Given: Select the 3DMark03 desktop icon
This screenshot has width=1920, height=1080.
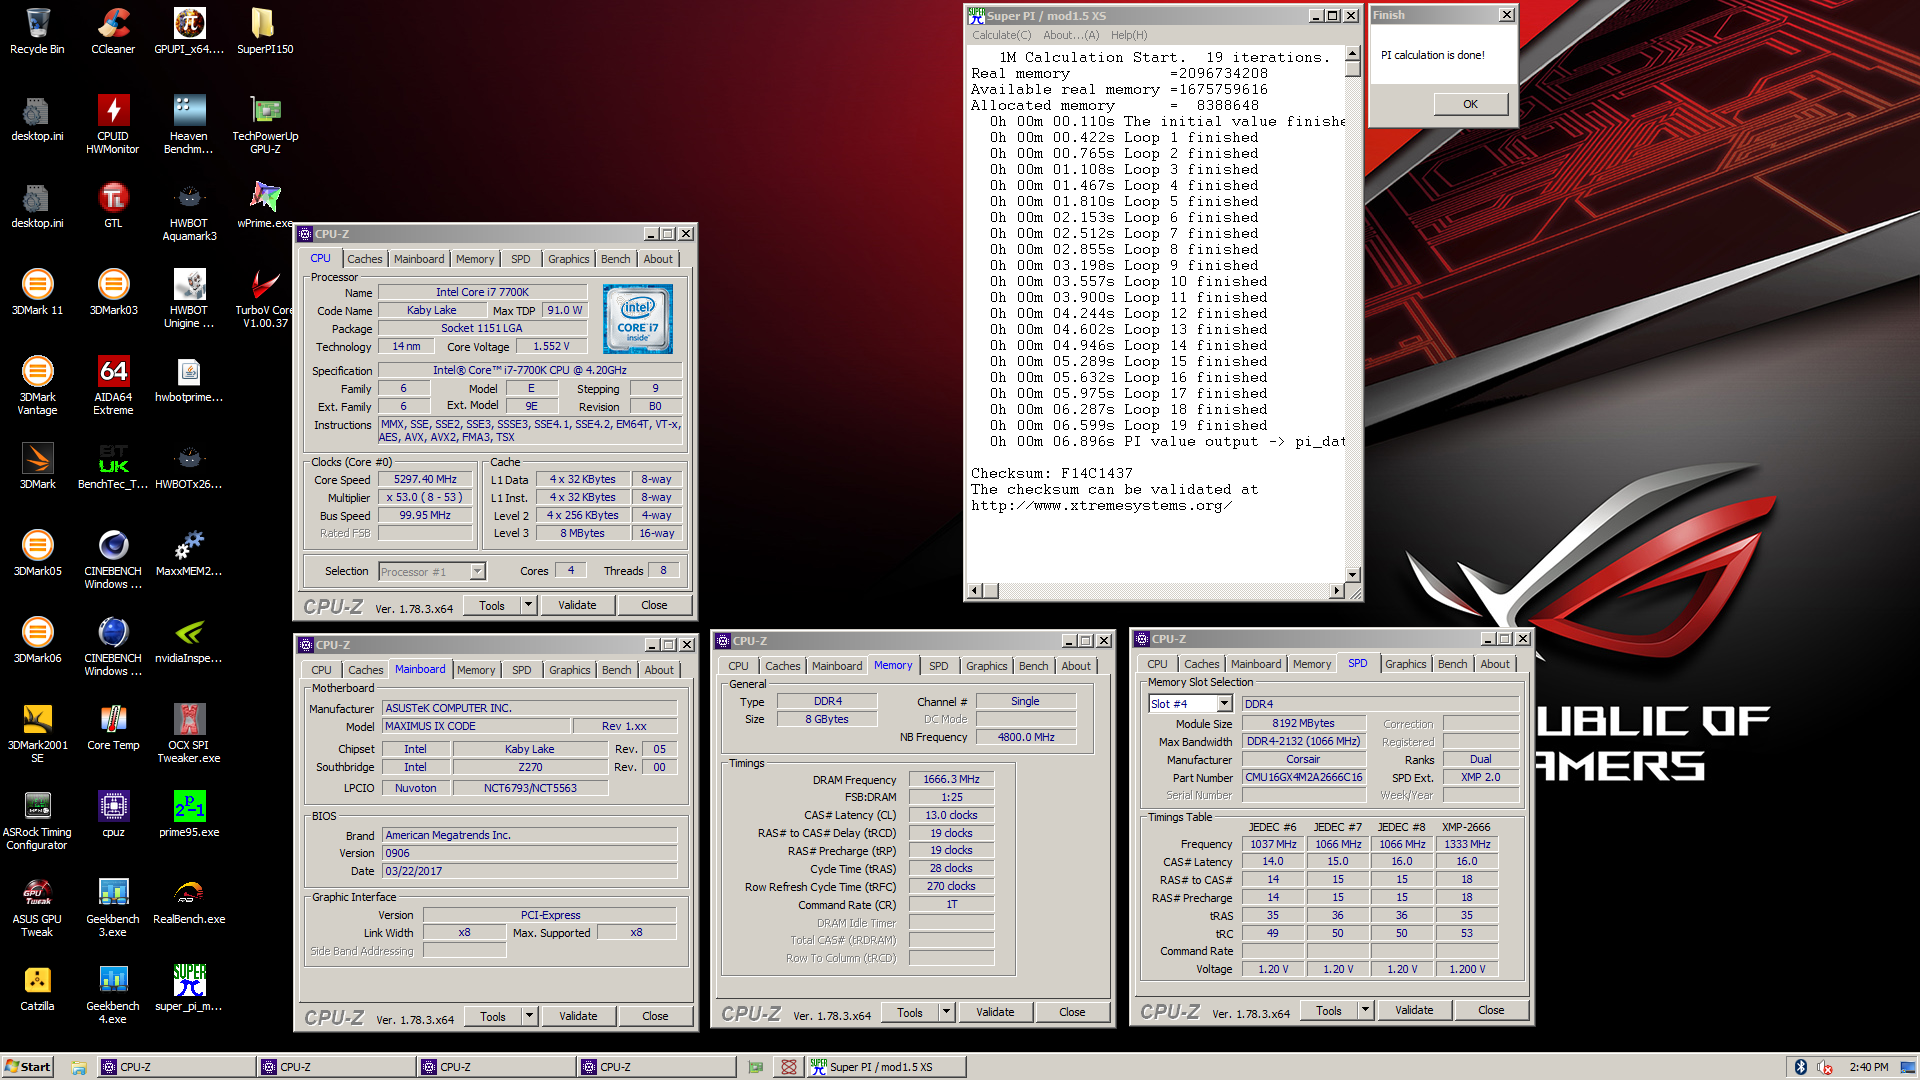Looking at the screenshot, I should pyautogui.click(x=113, y=292).
